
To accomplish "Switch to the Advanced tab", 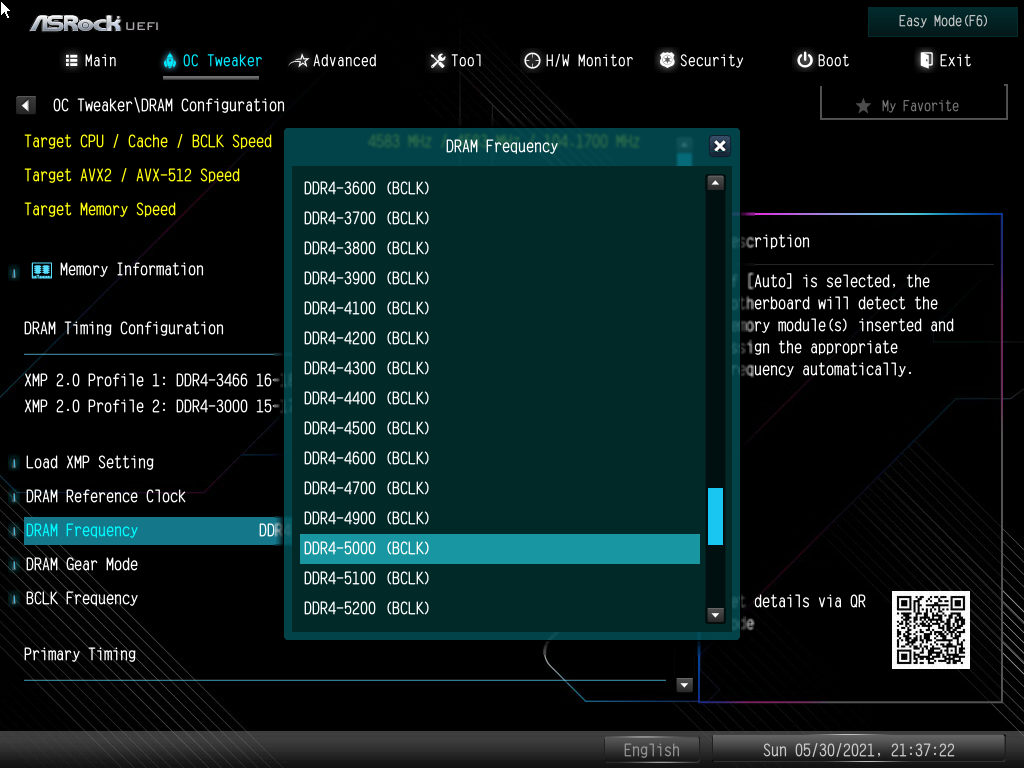I will (x=333, y=61).
